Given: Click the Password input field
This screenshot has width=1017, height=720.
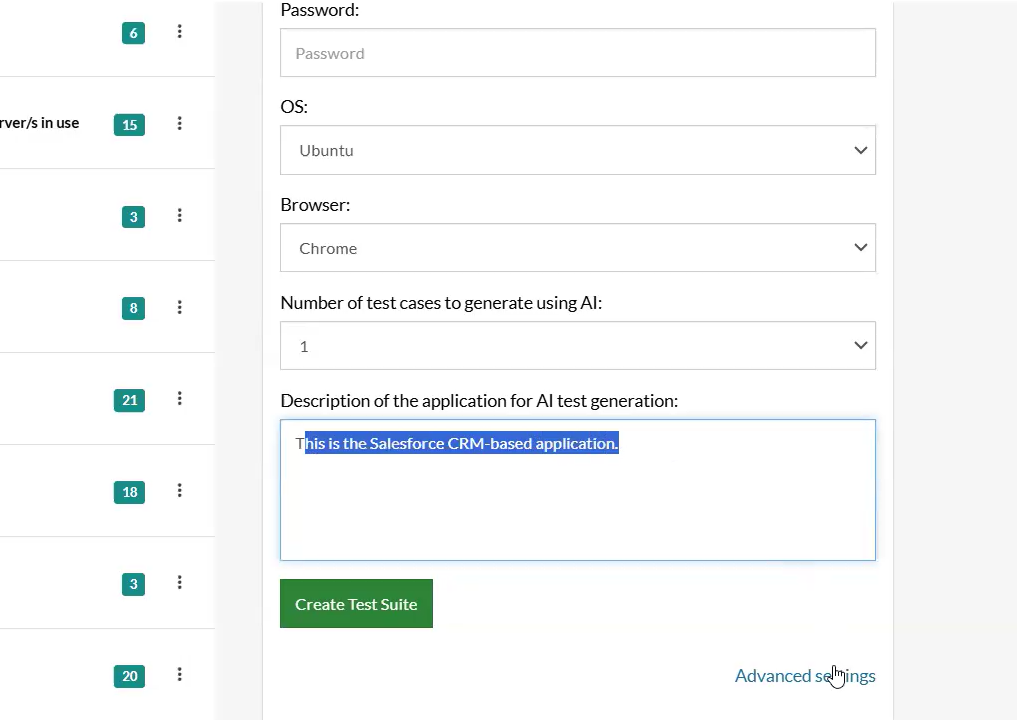Looking at the screenshot, I should coord(577,53).
